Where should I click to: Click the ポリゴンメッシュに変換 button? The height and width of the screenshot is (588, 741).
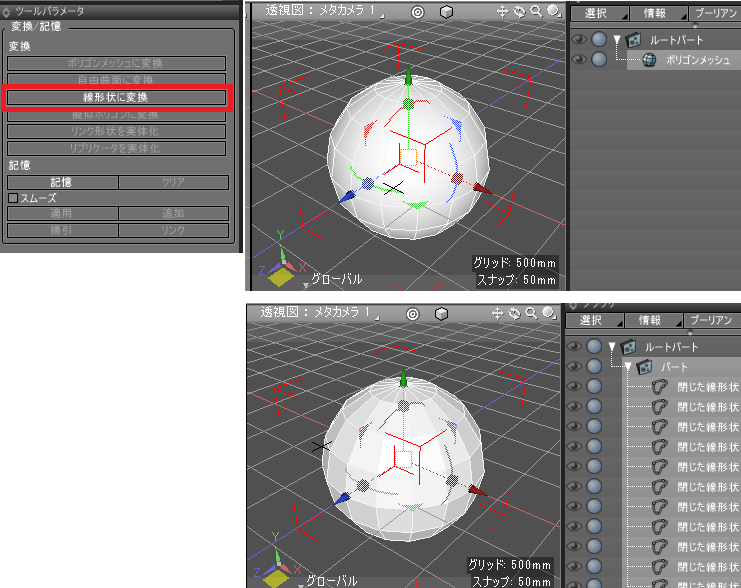point(116,63)
